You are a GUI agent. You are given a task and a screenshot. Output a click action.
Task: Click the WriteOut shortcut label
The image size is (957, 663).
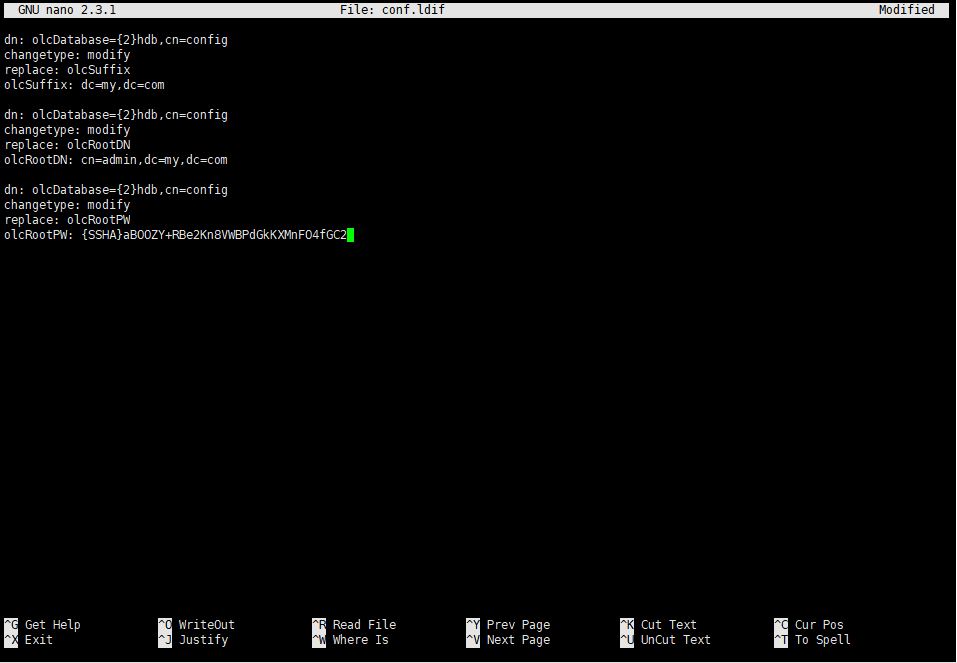click(206, 625)
